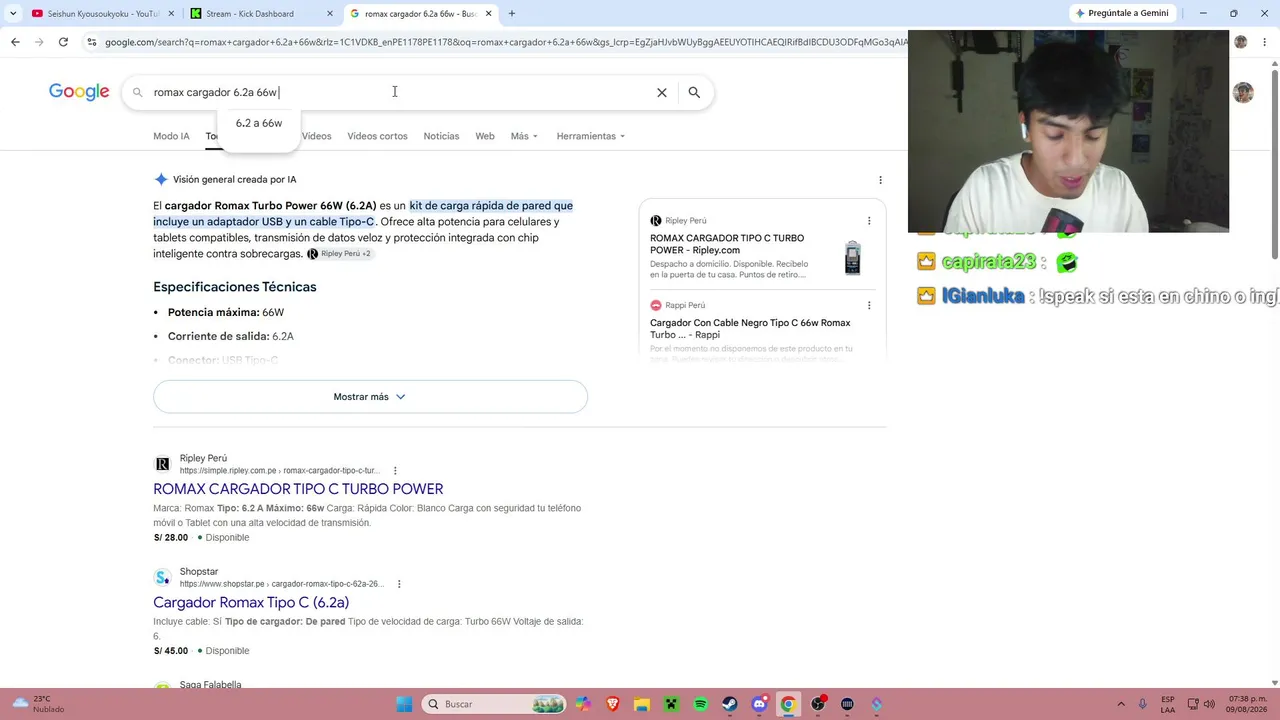The height and width of the screenshot is (720, 1280).
Task: Open Cargador Romax Tipo C (6.2a) result
Action: tap(251, 602)
